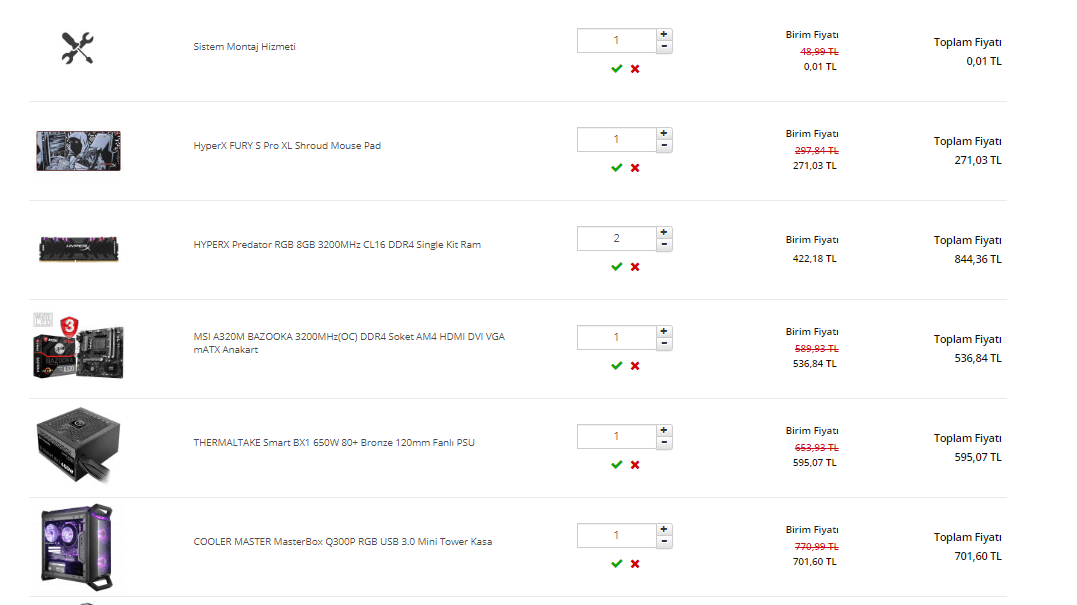This screenshot has width=1077, height=605.
Task: Remove COOLER MASTER MasterBox Q300P case
Action: 635,564
